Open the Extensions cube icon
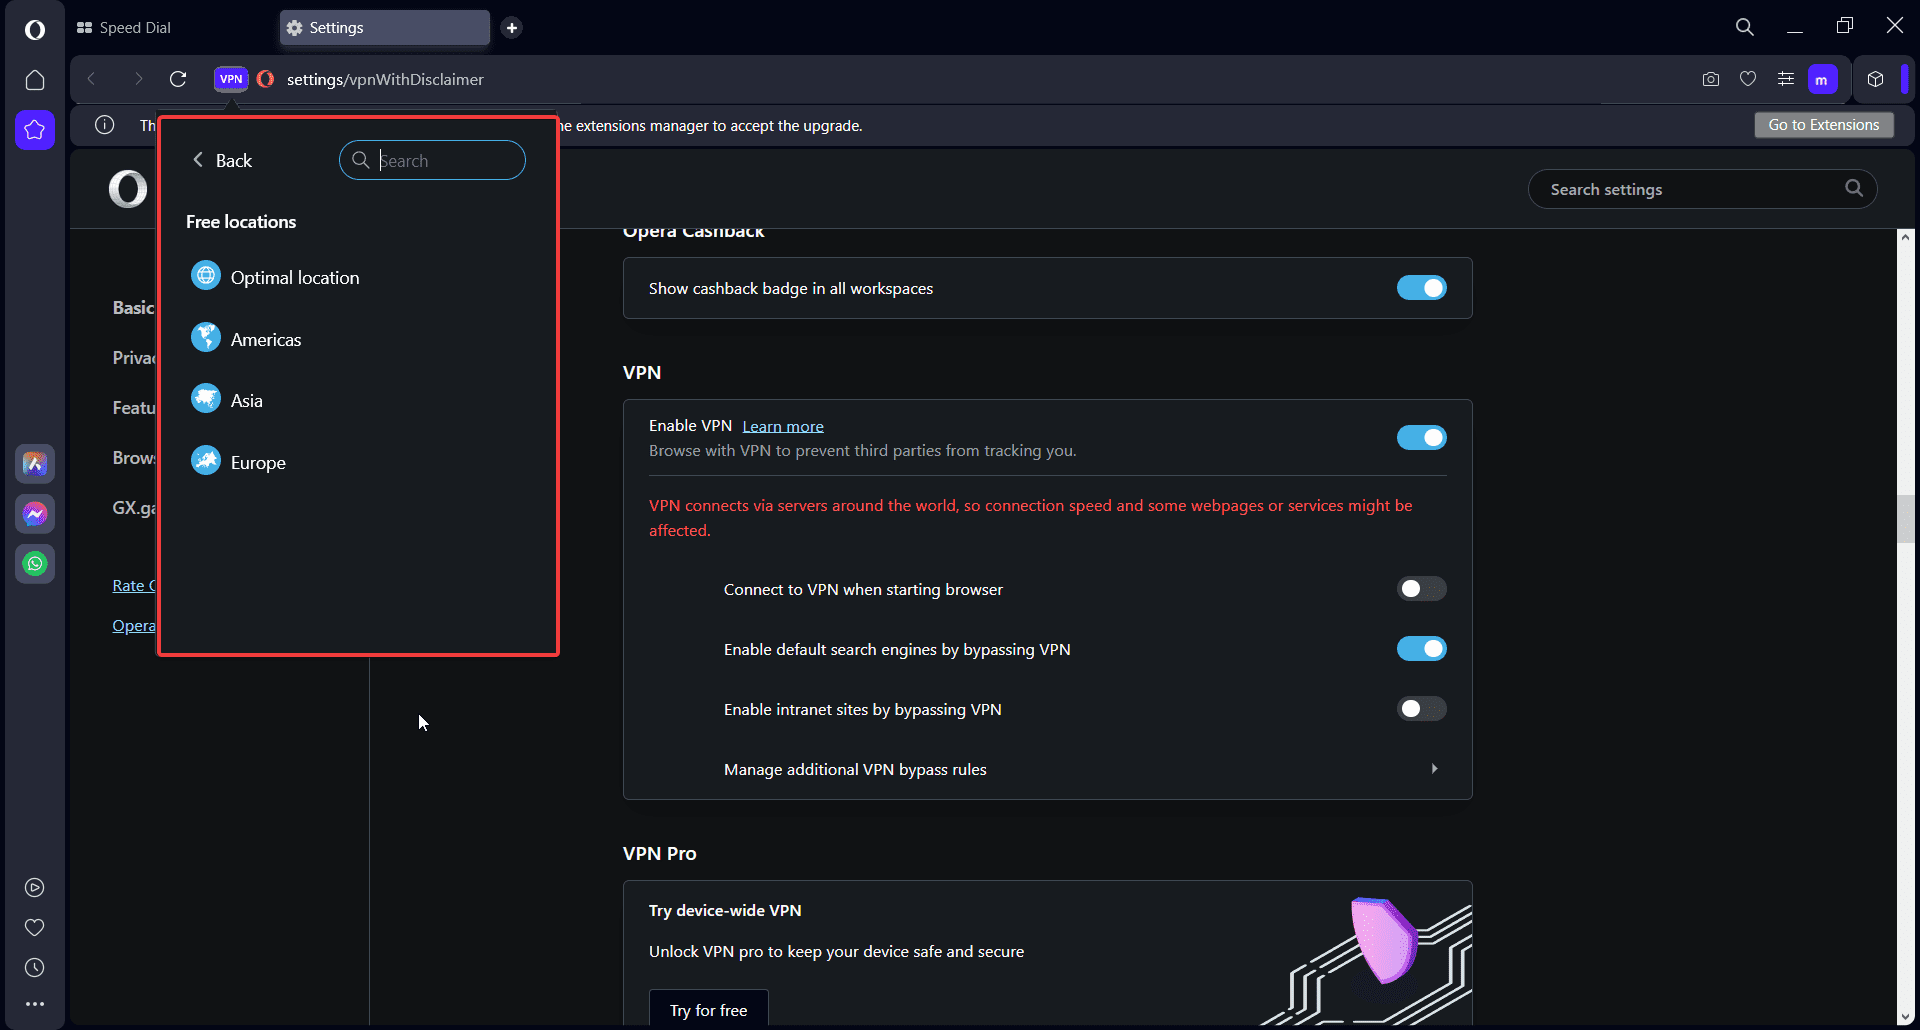 (x=1876, y=79)
